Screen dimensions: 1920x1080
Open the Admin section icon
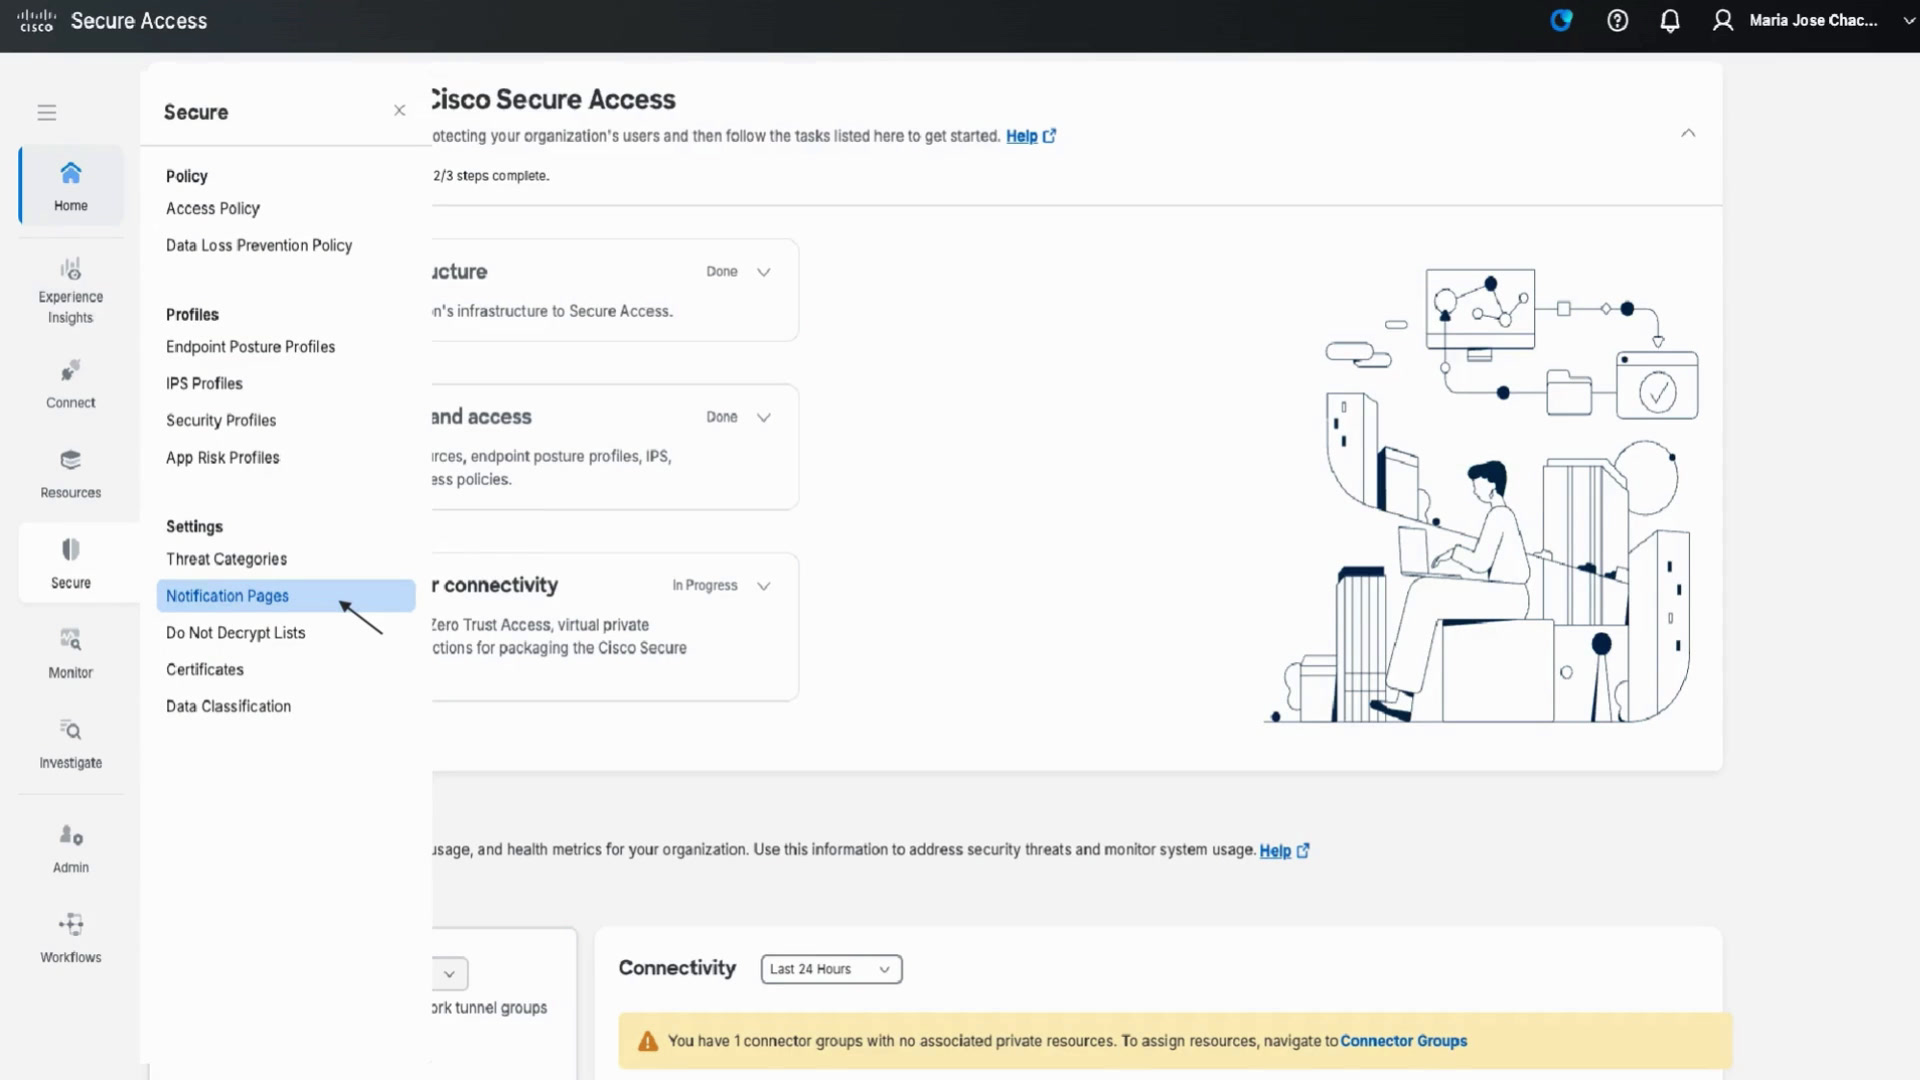[x=71, y=835]
